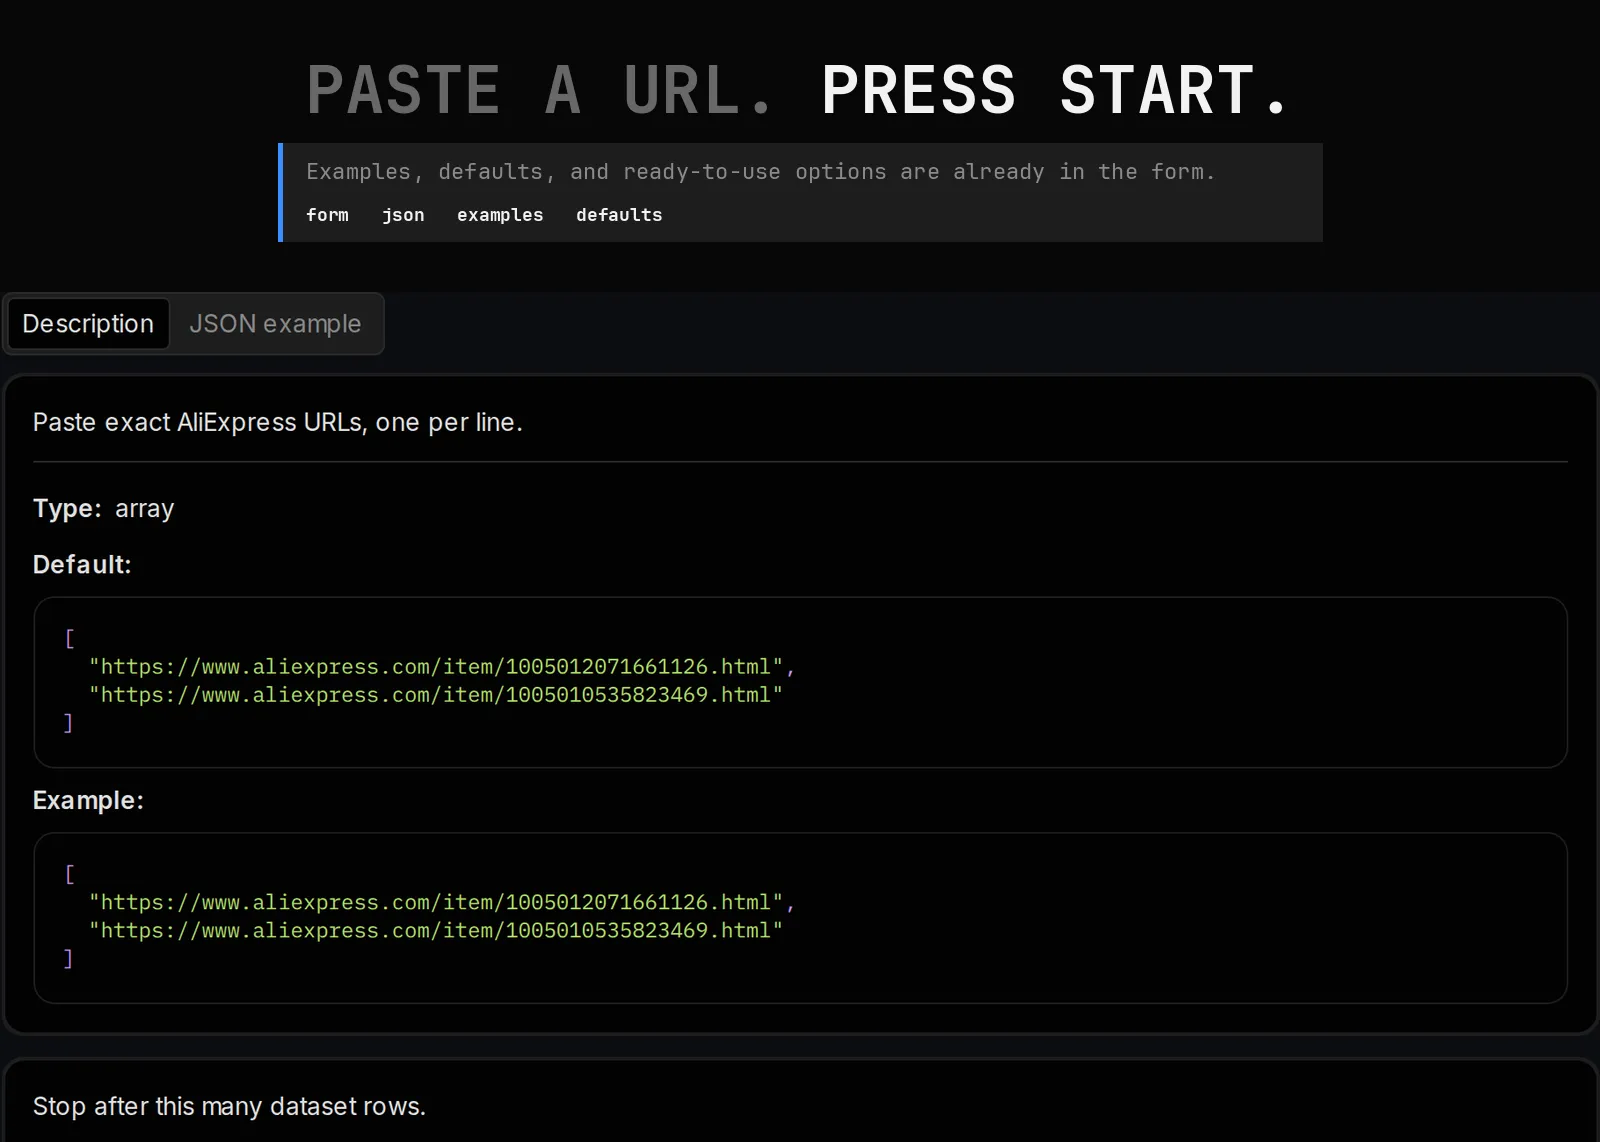
Task: Click "Paste exact AliExpress URLs, one per line."
Action: tap(278, 422)
